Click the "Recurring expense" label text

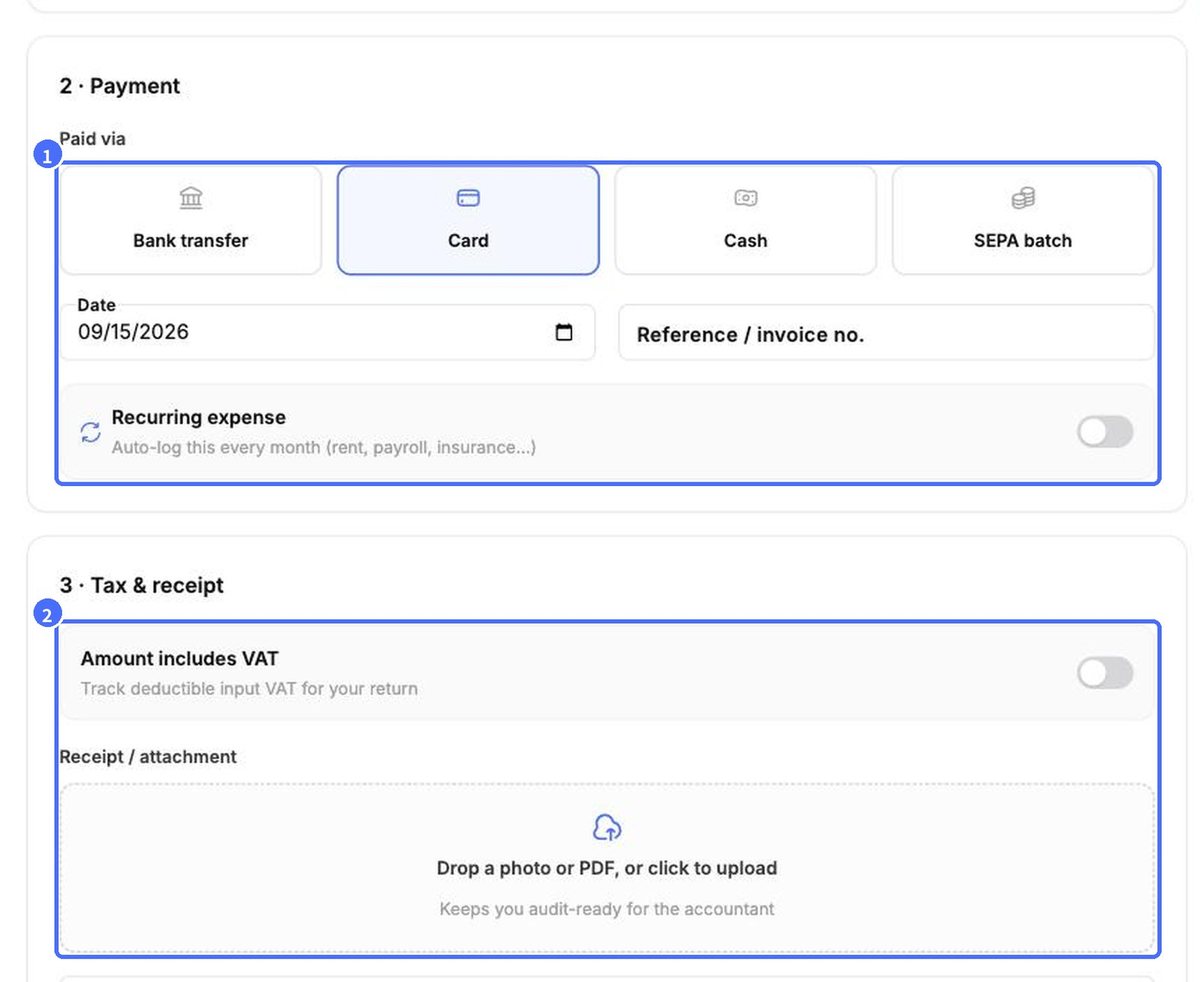[198, 417]
